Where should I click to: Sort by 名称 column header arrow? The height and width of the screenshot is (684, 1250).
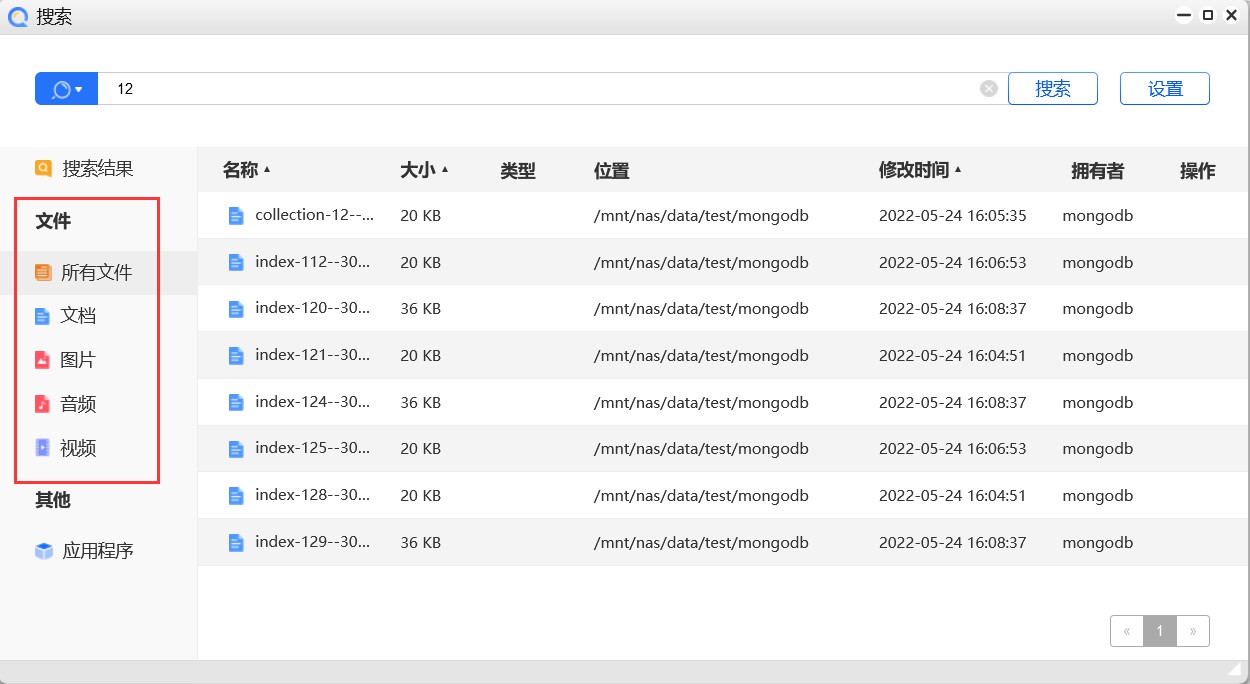pos(267,170)
